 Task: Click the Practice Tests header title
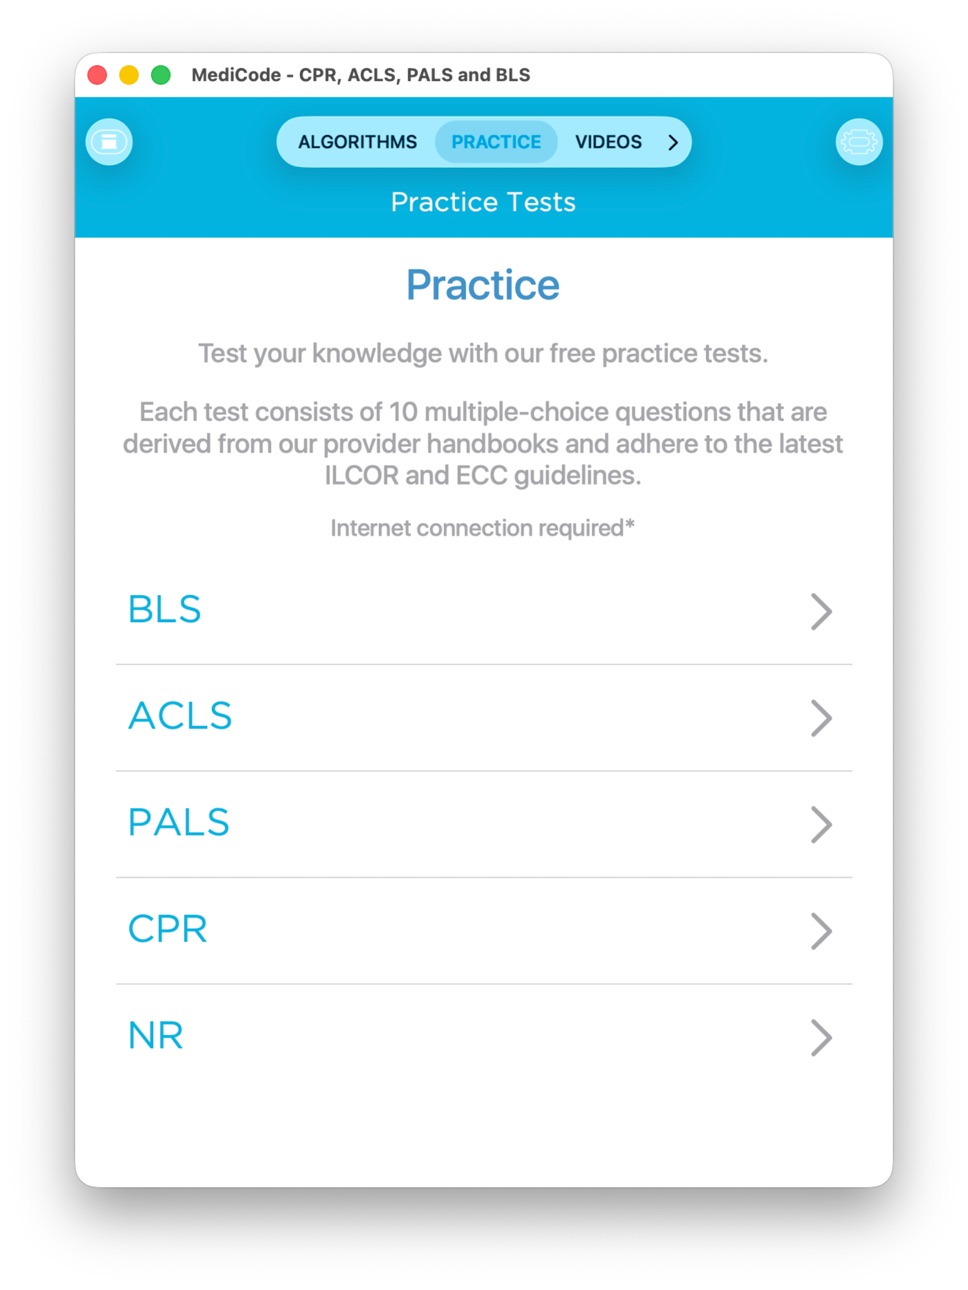tap(483, 202)
